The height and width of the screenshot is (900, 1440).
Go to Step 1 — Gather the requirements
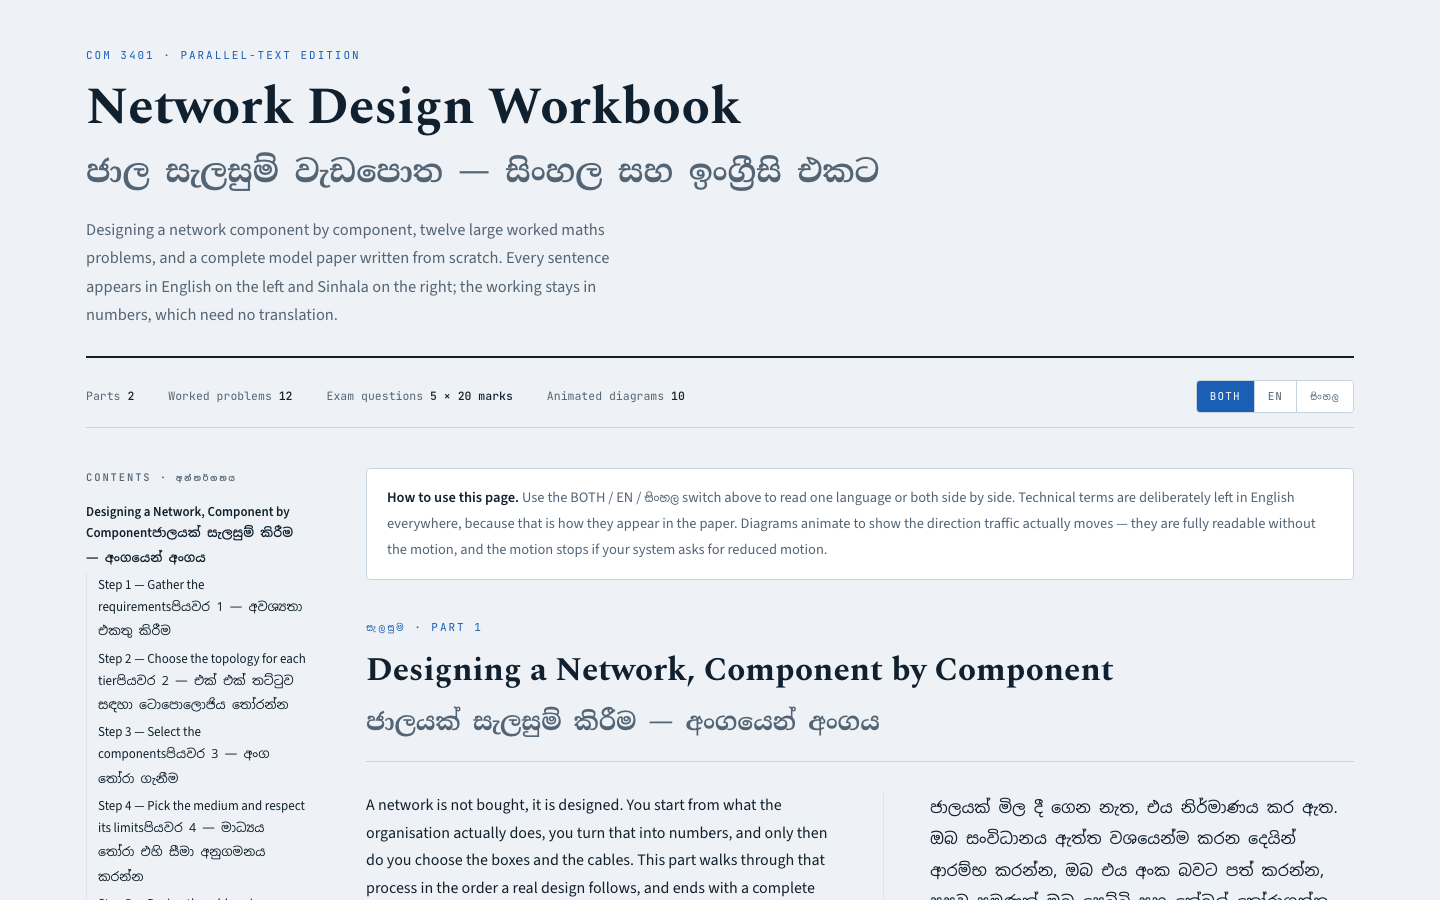[200, 607]
